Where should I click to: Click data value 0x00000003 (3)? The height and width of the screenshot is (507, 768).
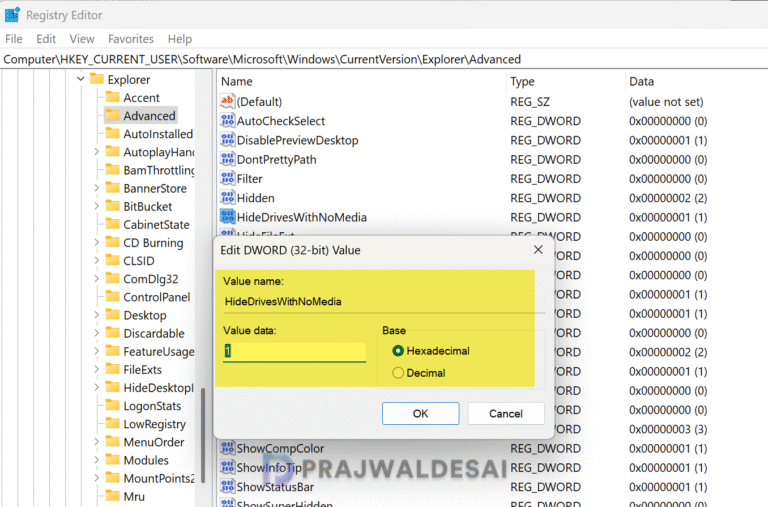(668, 429)
